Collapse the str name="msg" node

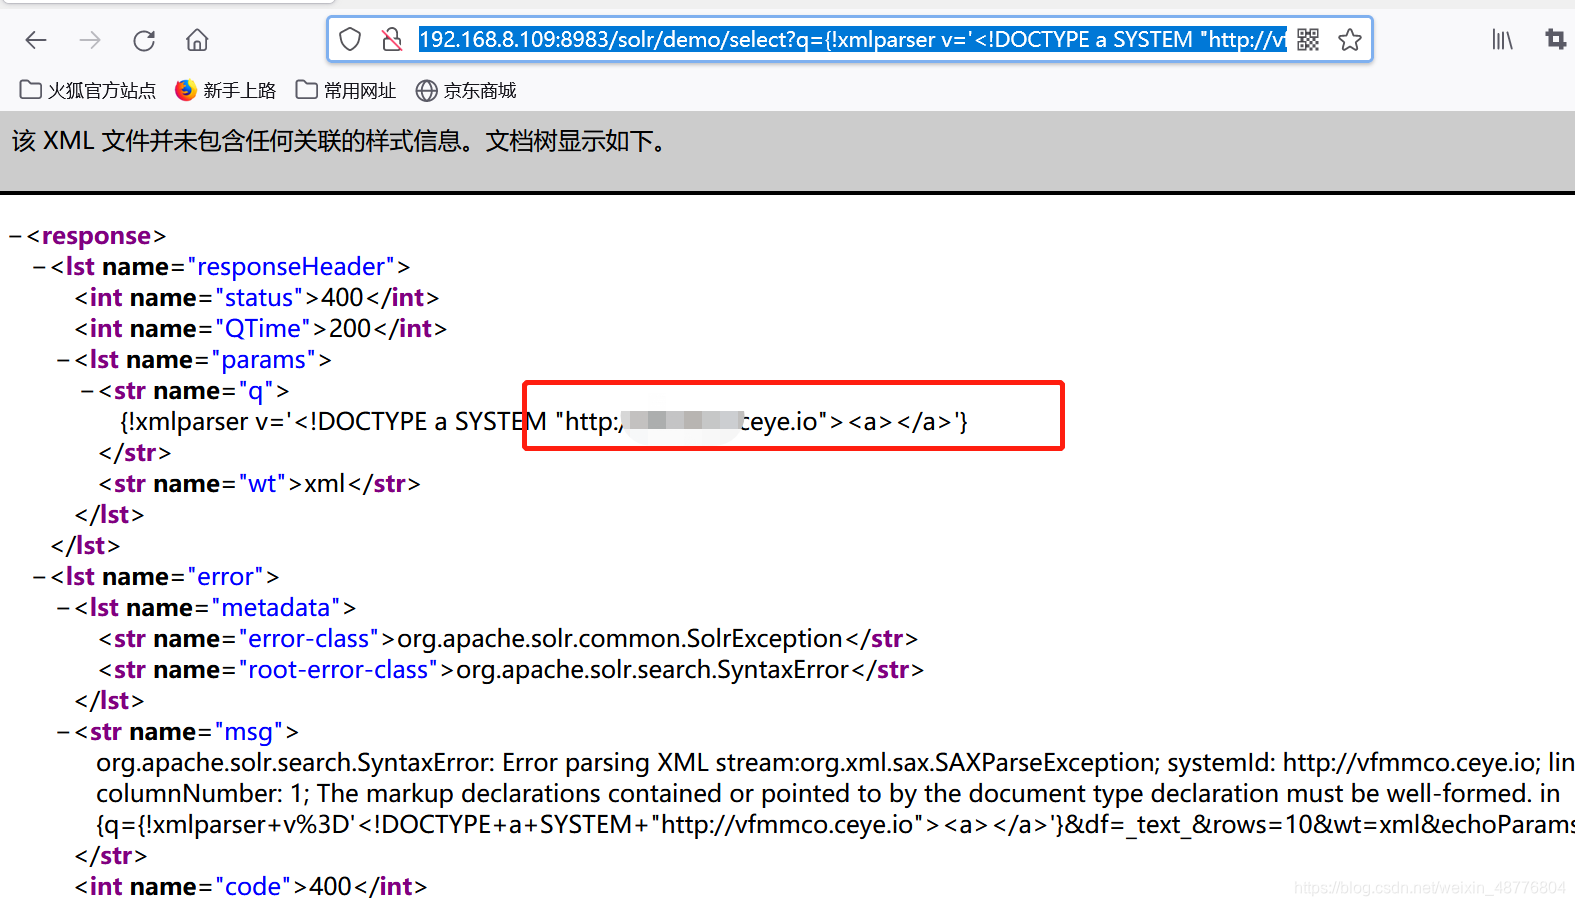point(63,732)
